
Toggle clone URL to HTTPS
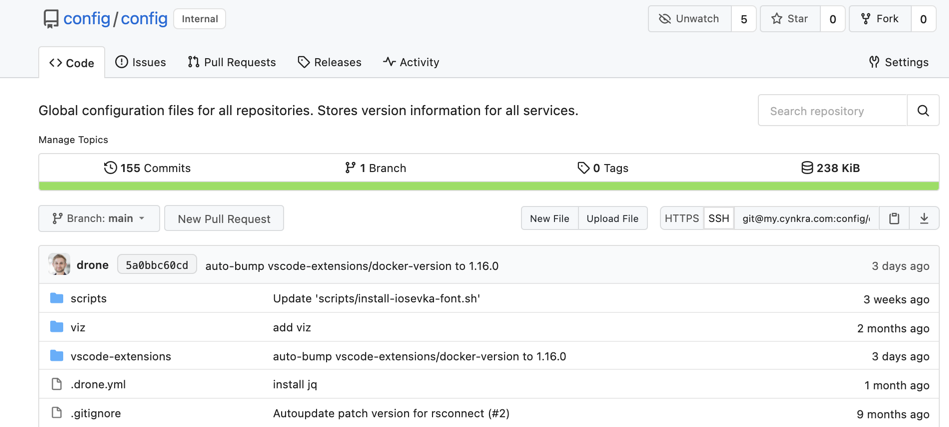[681, 218]
